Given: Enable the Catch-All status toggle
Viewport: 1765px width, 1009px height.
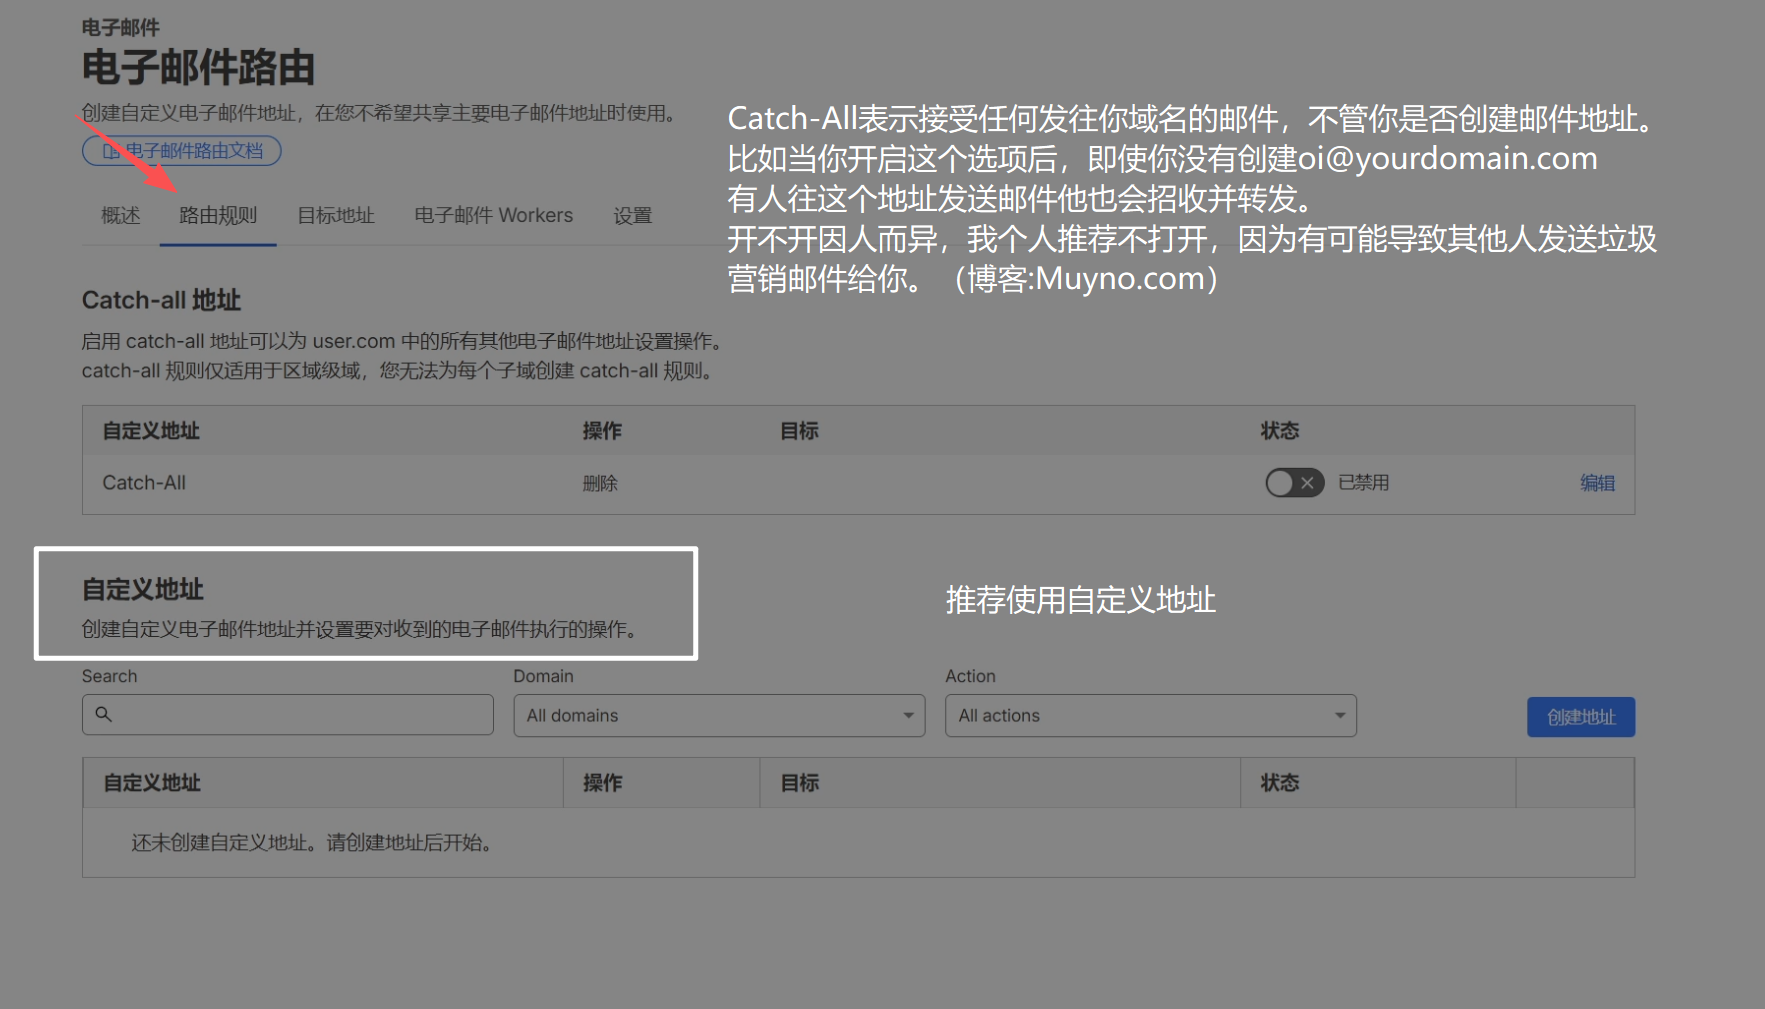Looking at the screenshot, I should coord(1294,483).
